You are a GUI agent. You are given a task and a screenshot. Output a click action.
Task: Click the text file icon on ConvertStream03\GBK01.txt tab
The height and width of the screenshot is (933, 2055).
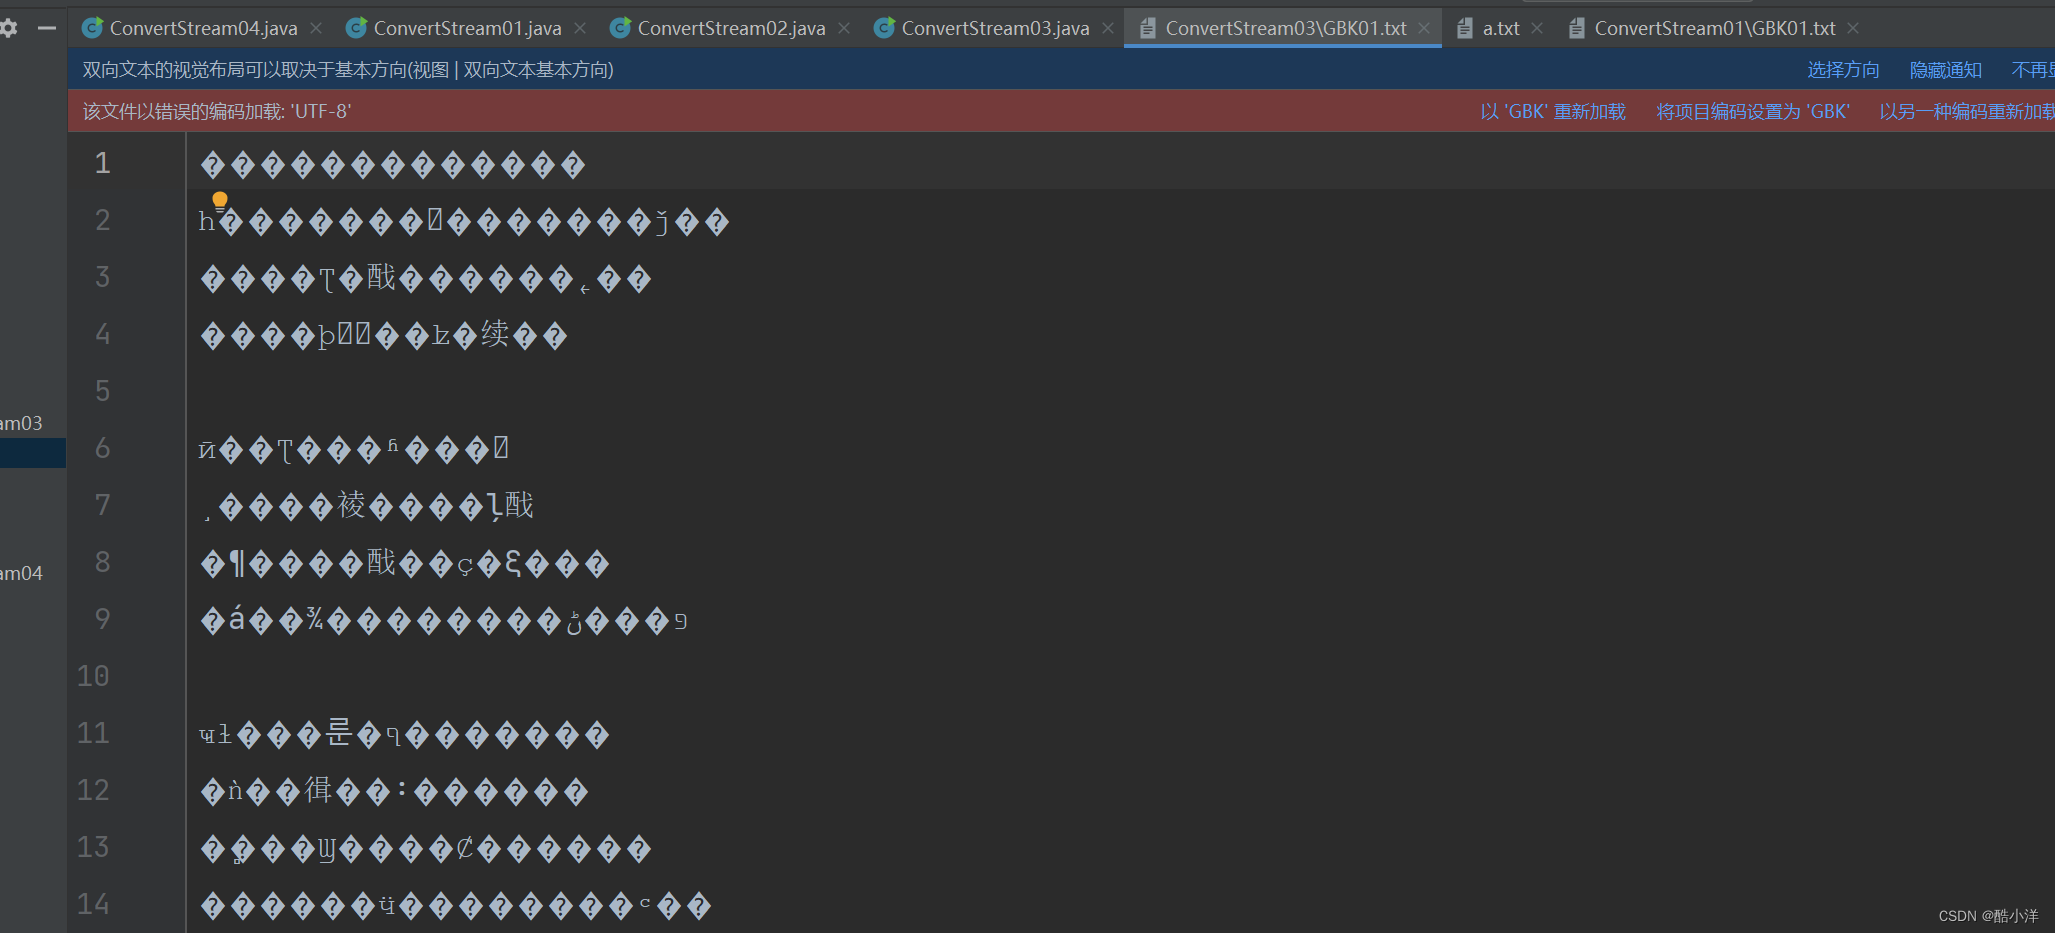[1148, 28]
